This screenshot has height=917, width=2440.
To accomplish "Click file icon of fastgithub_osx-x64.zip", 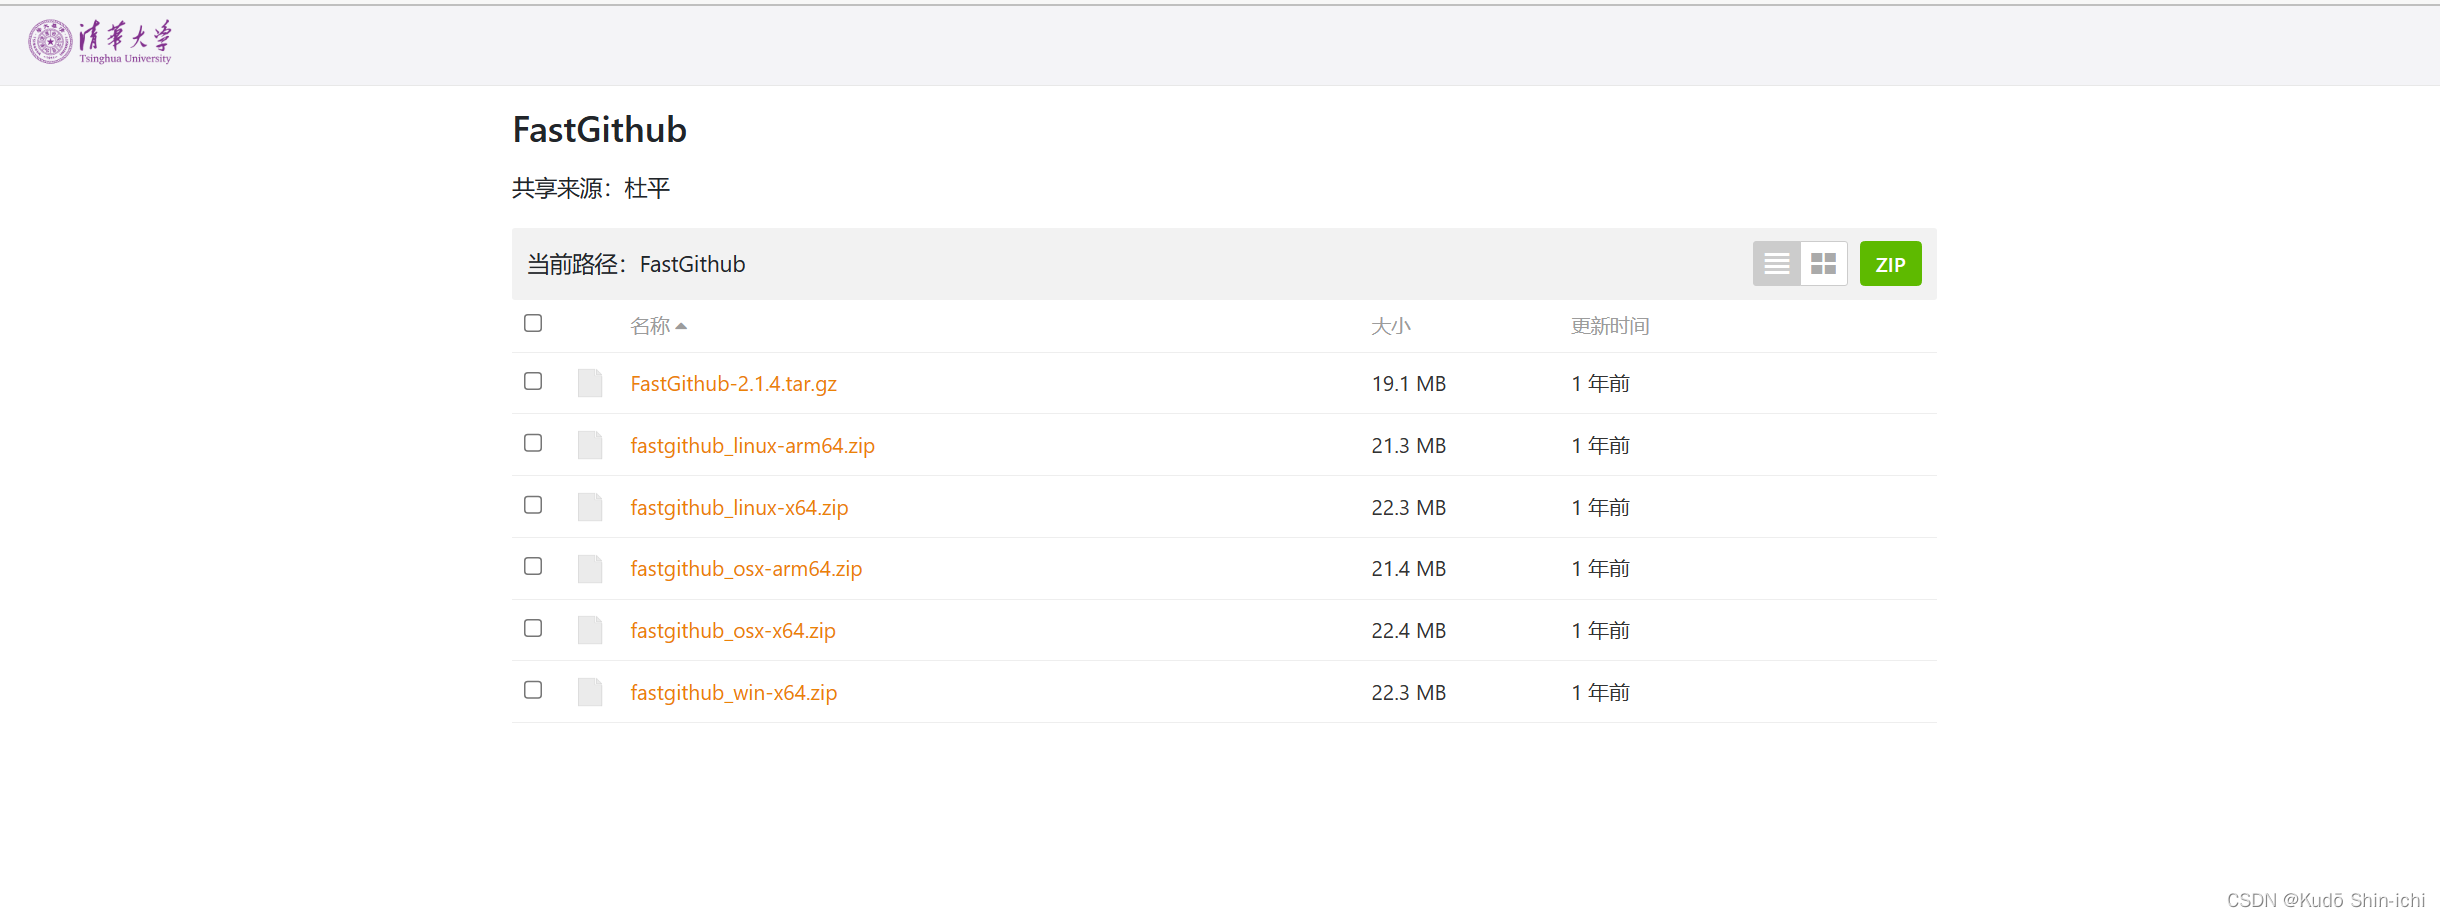I will click(590, 630).
